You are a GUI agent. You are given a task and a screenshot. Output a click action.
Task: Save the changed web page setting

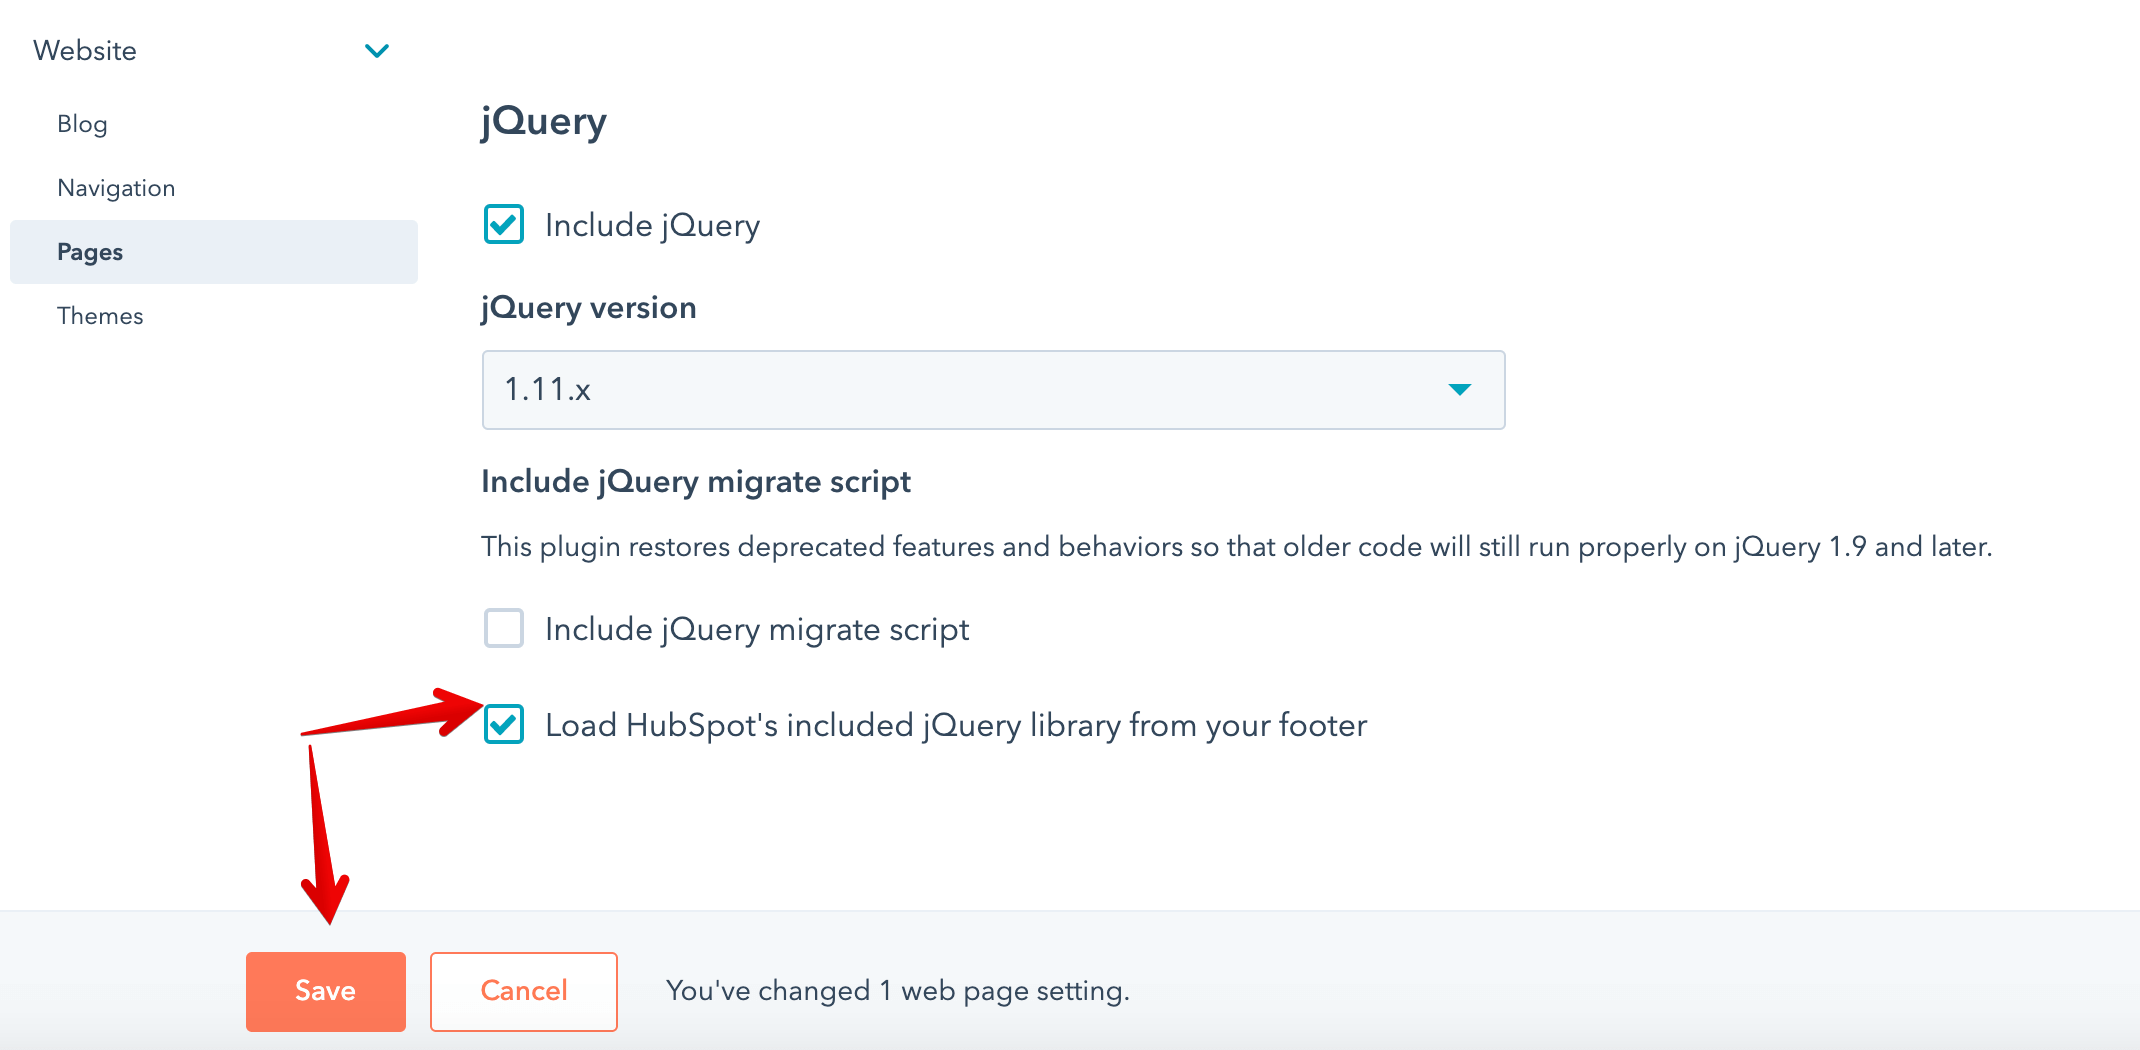325,990
